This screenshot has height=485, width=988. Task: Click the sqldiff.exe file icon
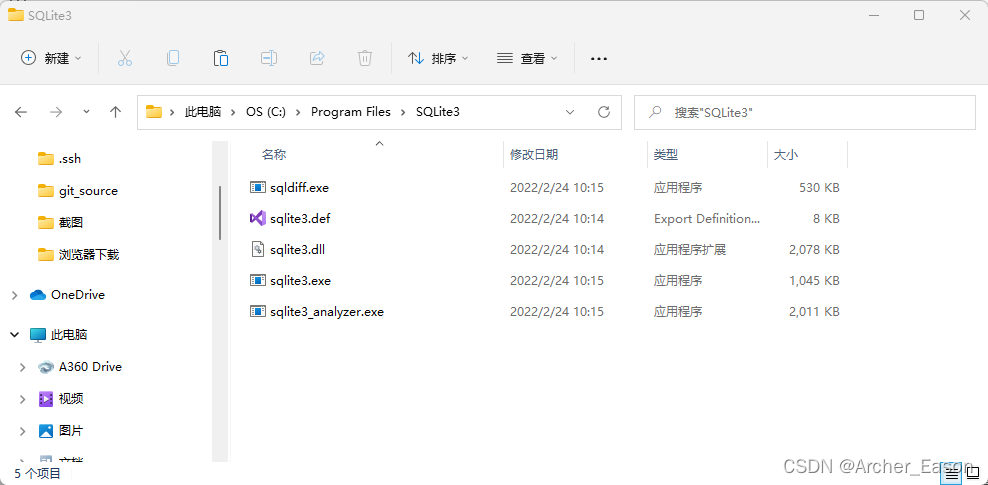tap(258, 187)
